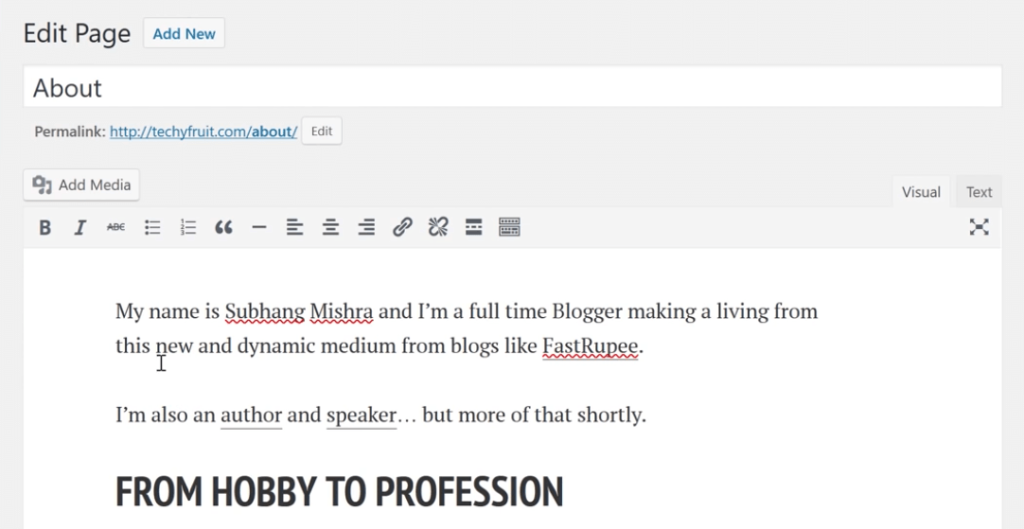Click the underlined word speaker
Viewport: 1024px width, 529px height.
click(x=361, y=416)
